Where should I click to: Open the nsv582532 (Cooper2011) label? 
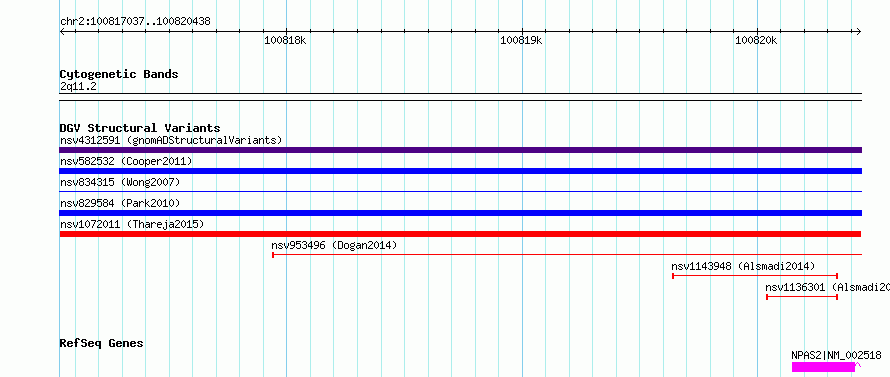tap(126, 161)
